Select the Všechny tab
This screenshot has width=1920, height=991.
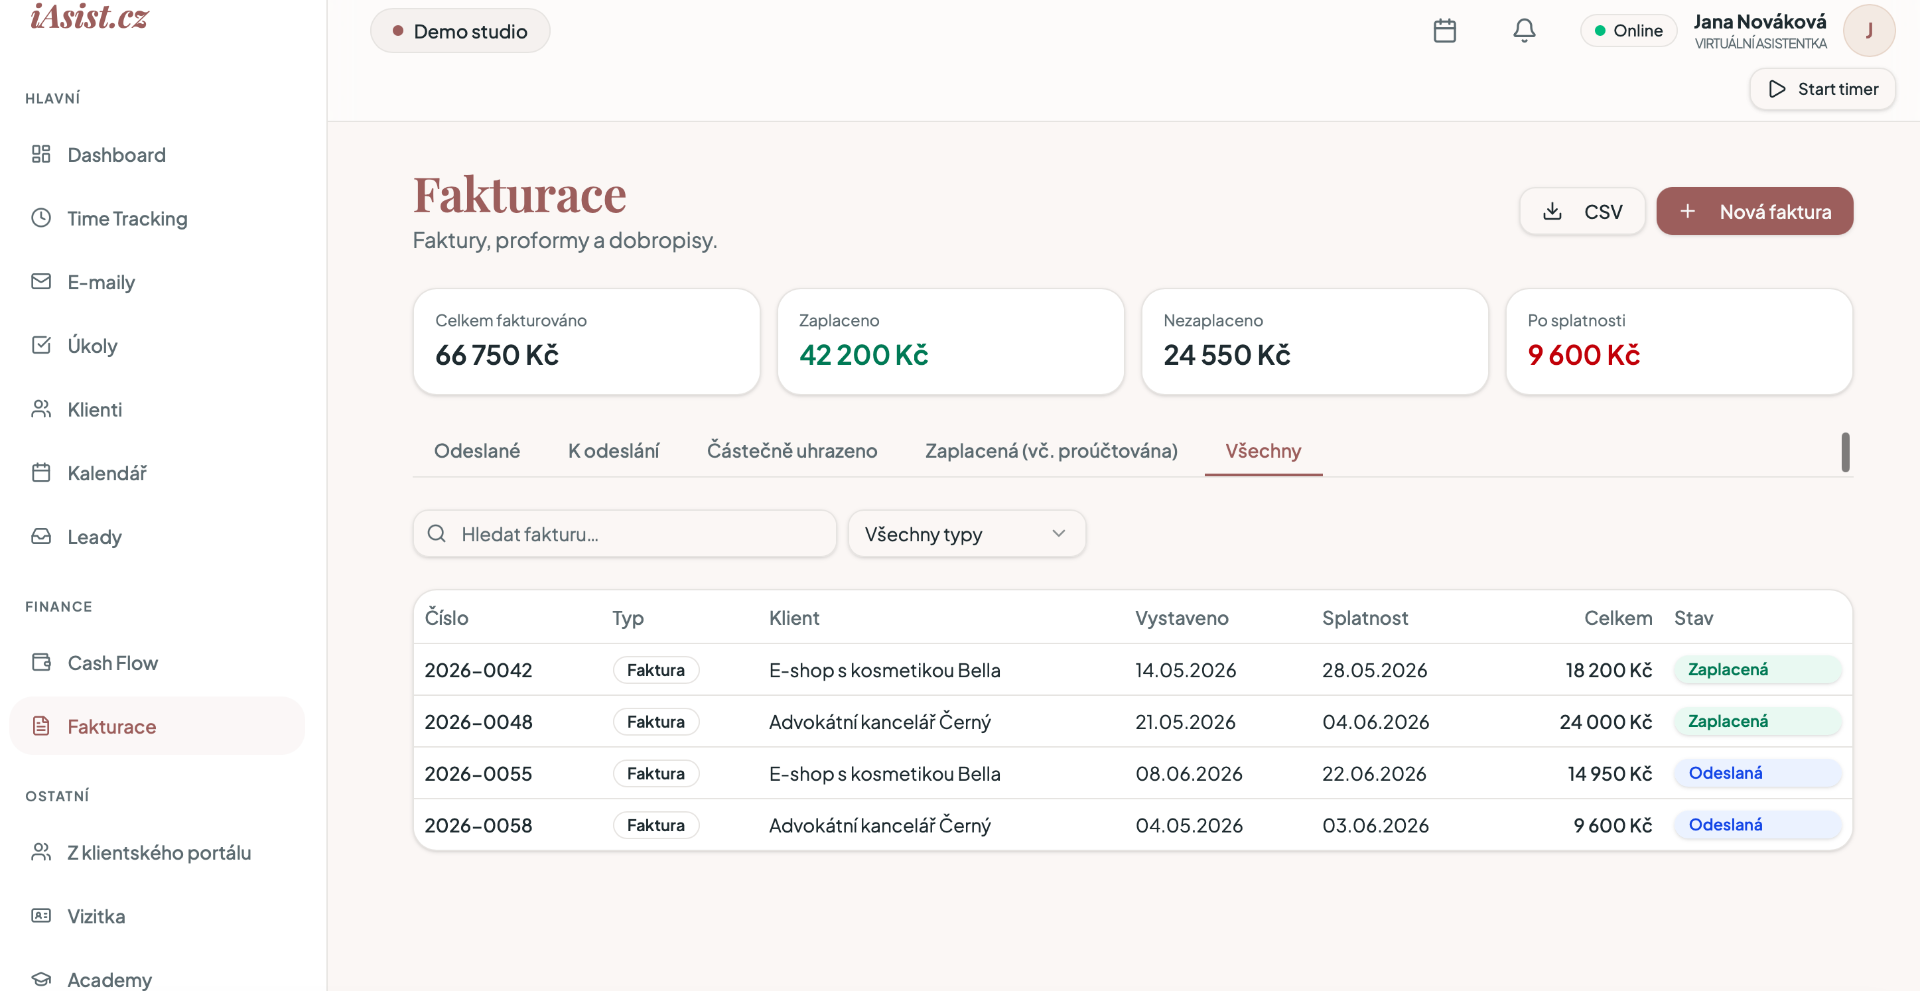click(x=1263, y=451)
